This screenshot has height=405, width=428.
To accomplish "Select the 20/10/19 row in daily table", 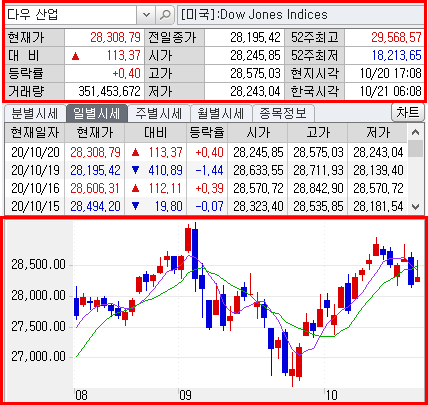I will [x=206, y=171].
